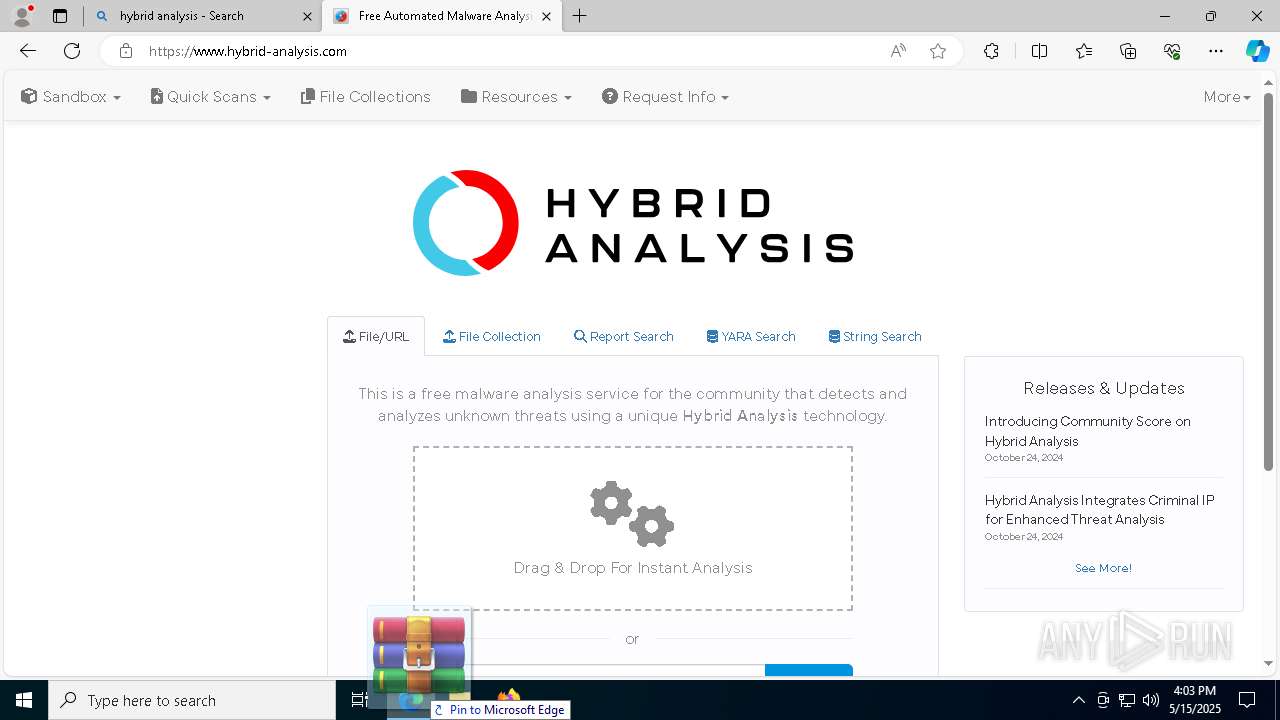Click the Hybrid Analysis logo
Screen dimensions: 1280x720
[x=633, y=223]
